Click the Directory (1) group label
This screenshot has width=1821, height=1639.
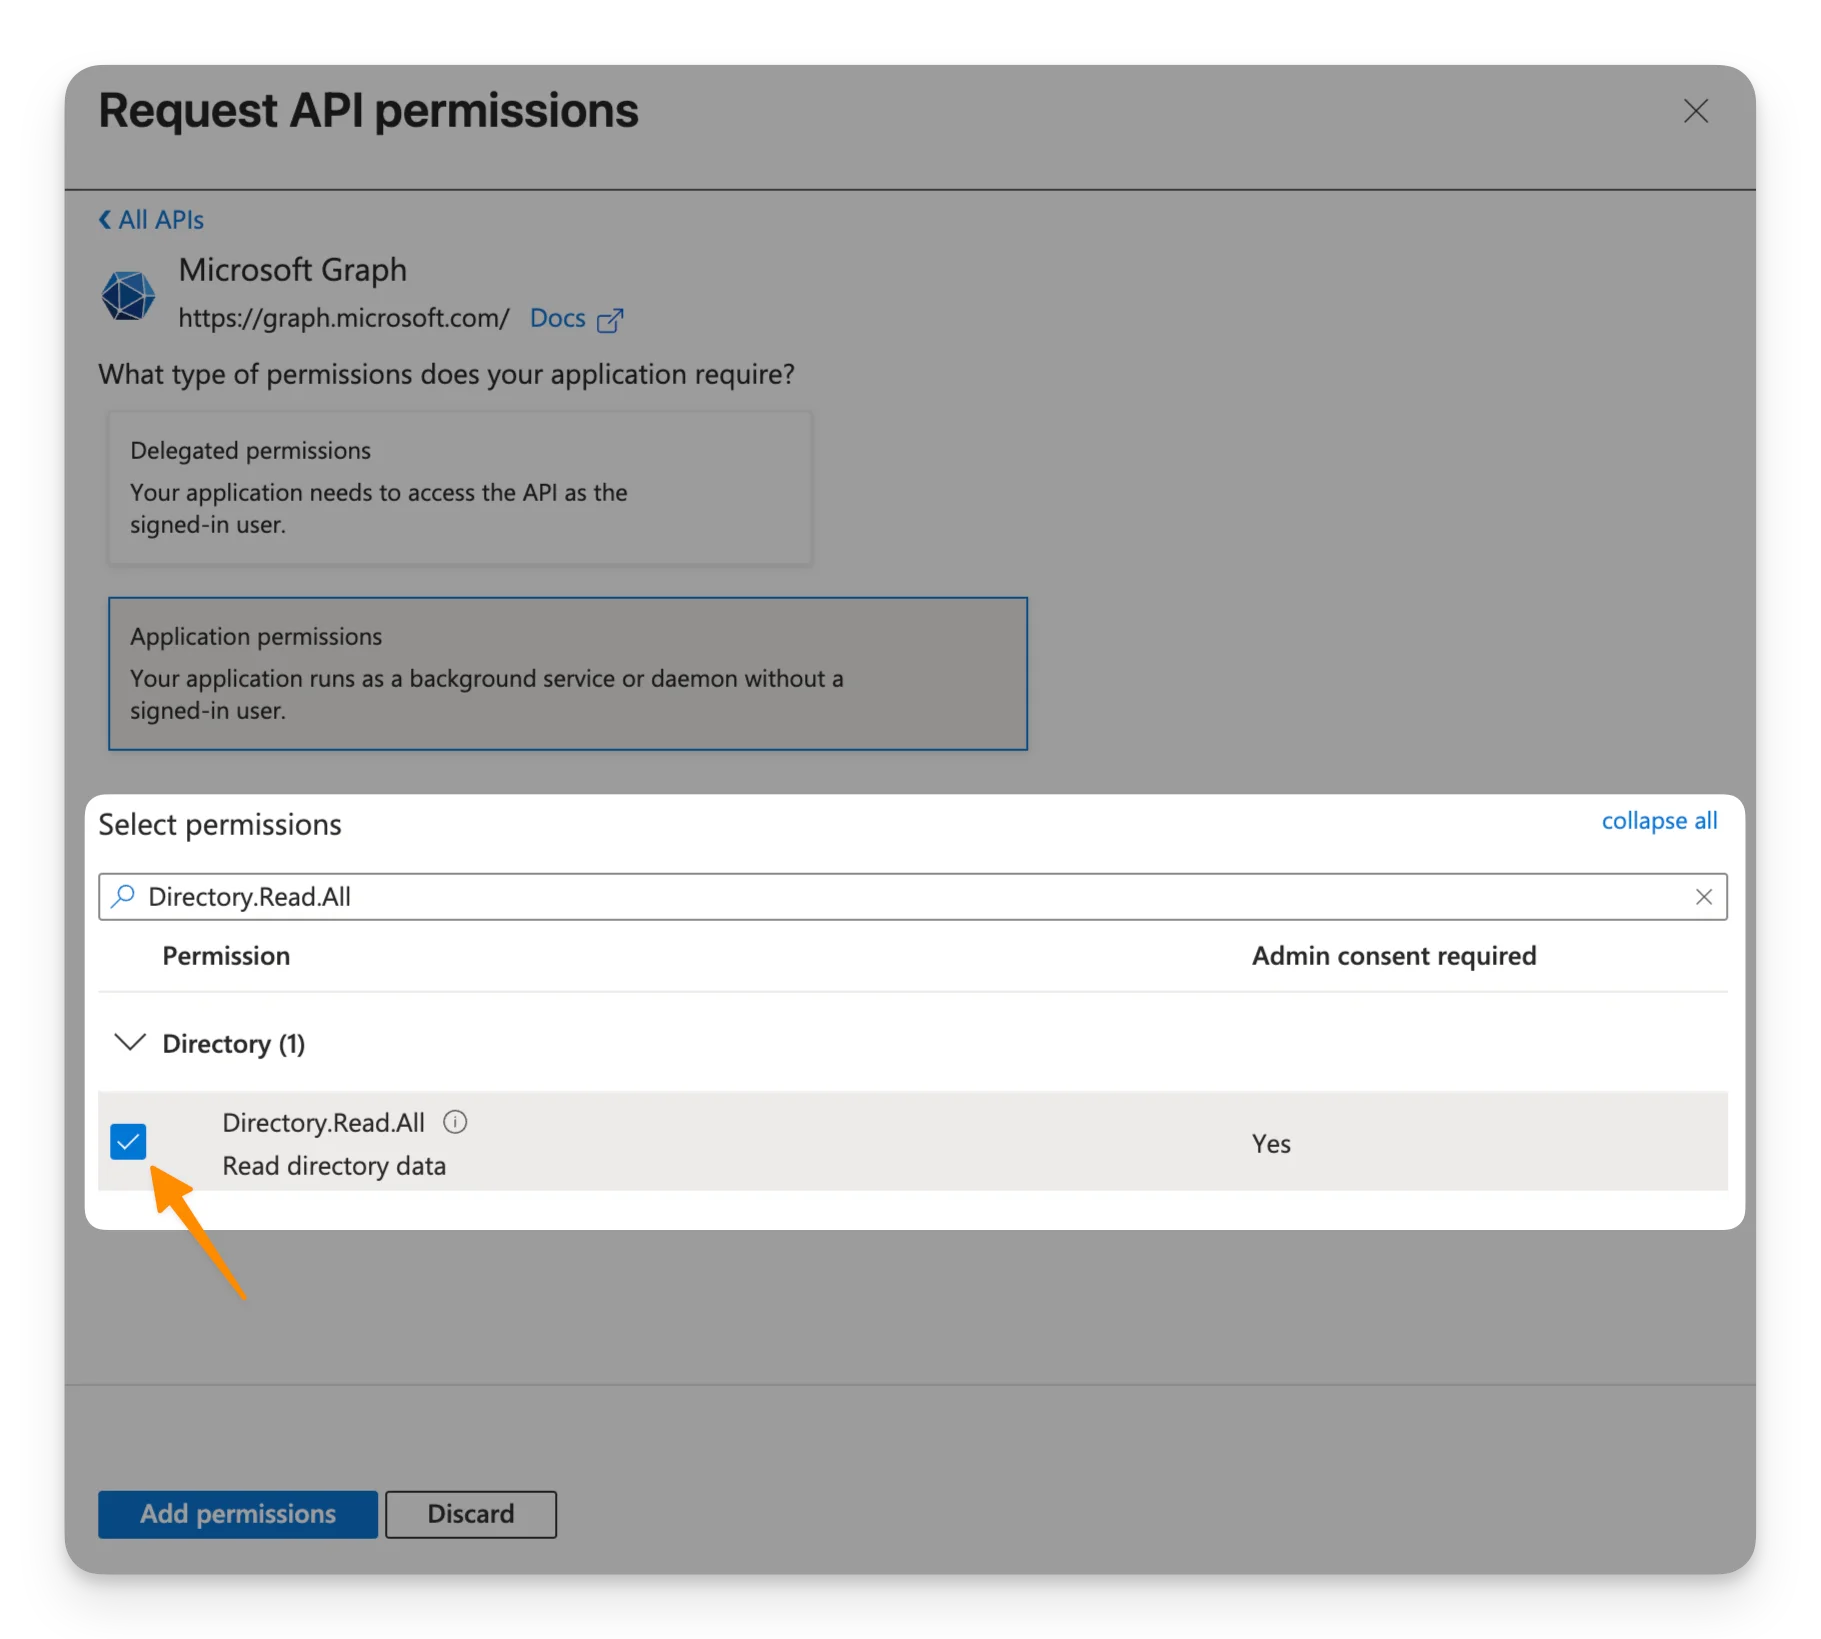click(234, 1044)
